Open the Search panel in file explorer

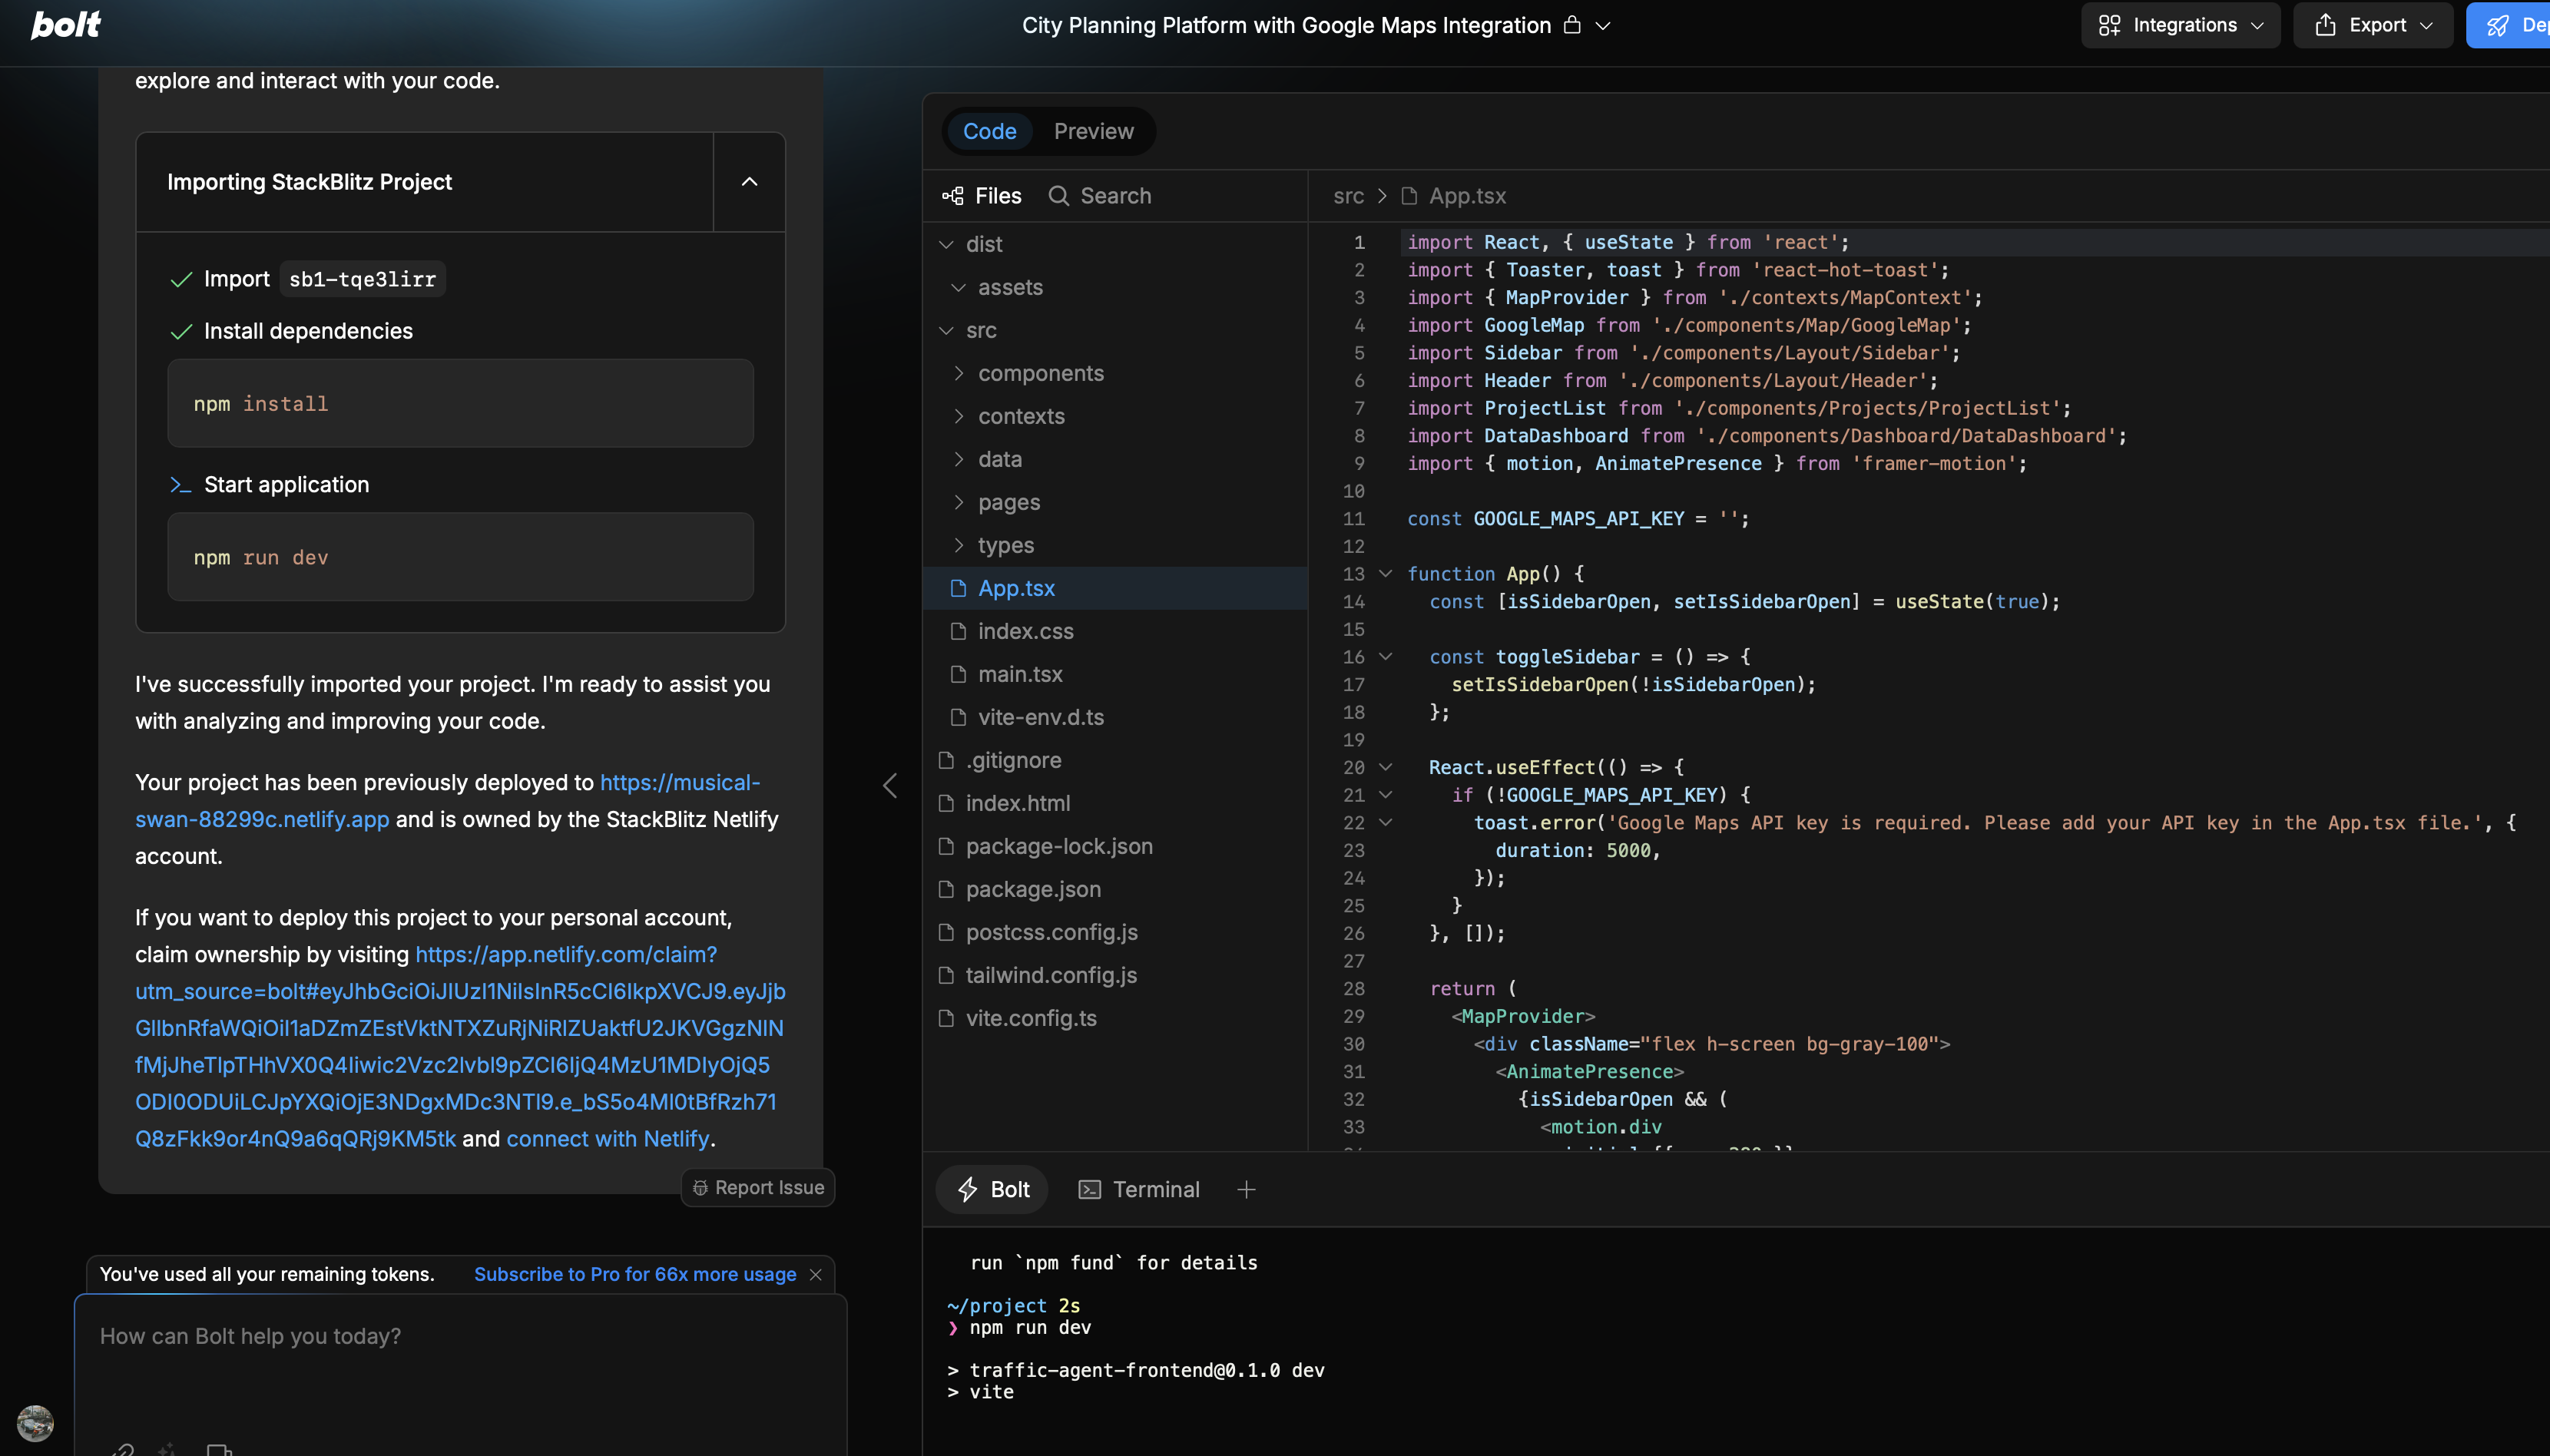click(1100, 196)
